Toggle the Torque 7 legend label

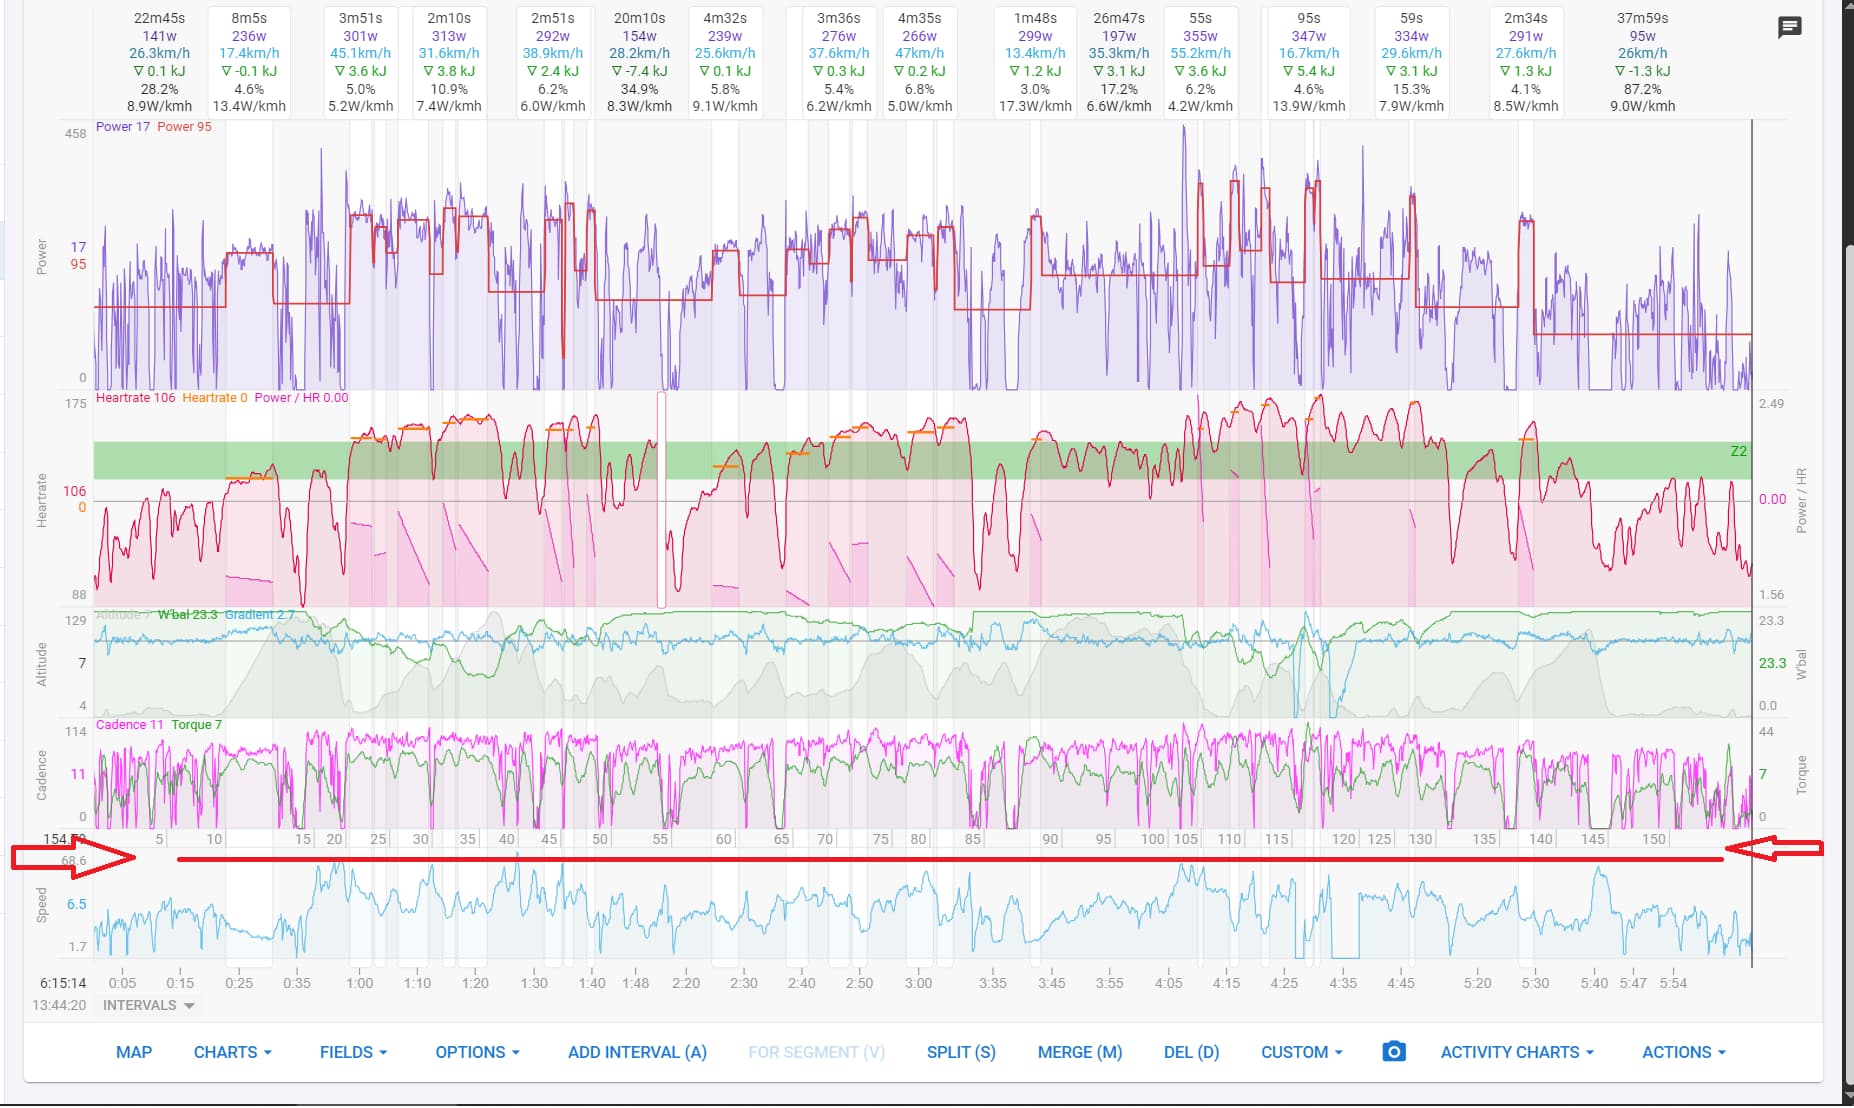coord(196,725)
